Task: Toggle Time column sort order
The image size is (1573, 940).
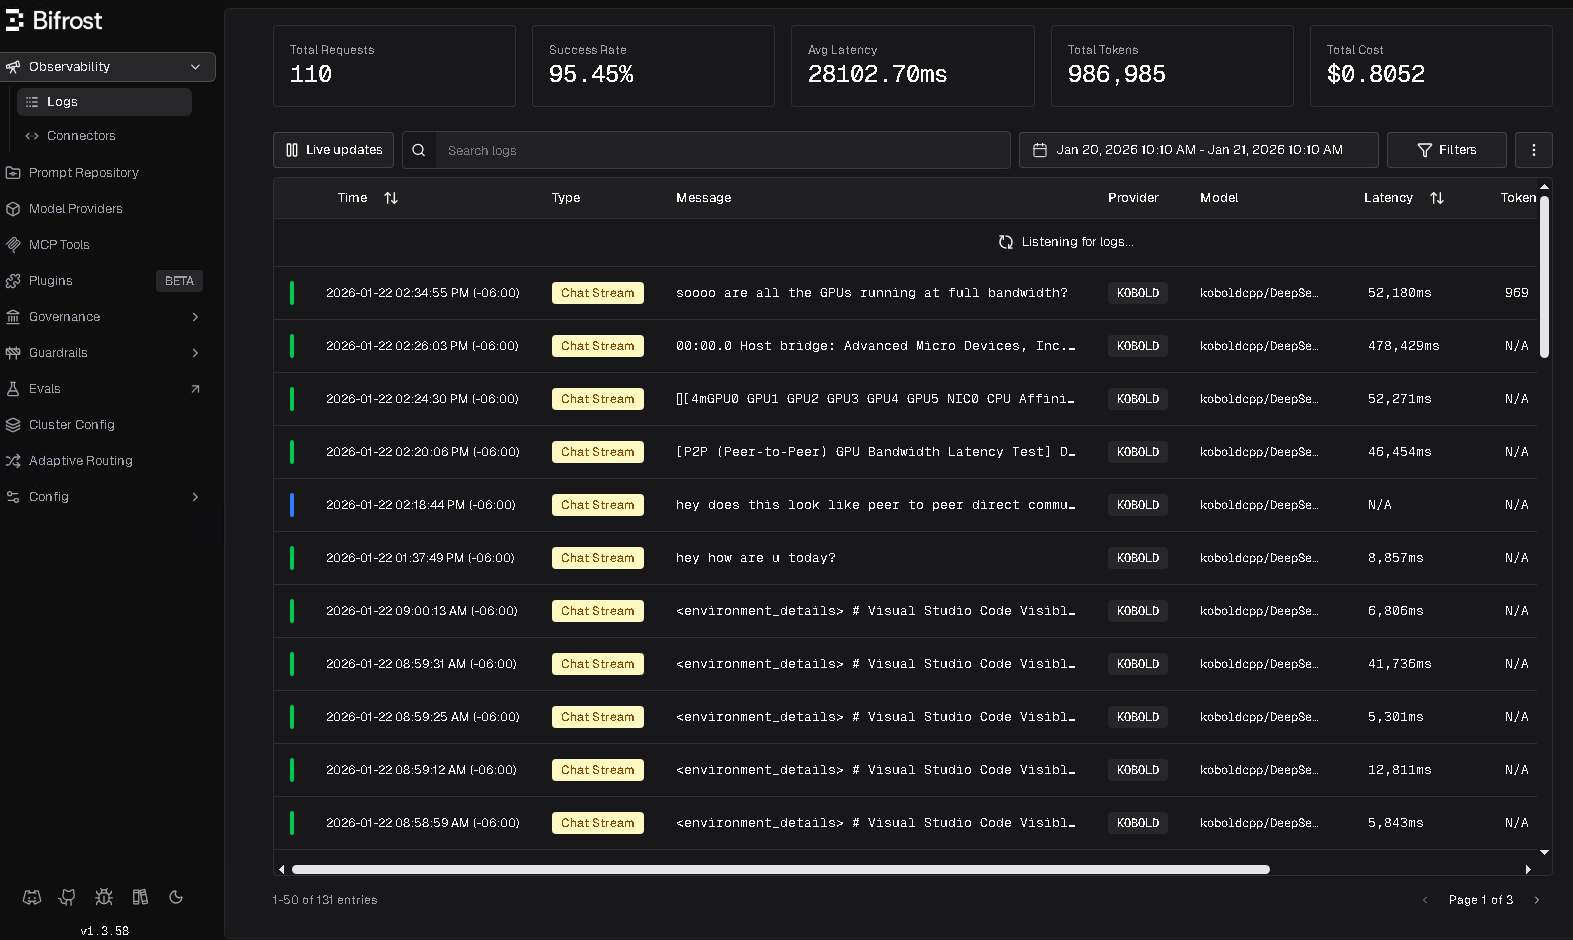Action: point(391,198)
